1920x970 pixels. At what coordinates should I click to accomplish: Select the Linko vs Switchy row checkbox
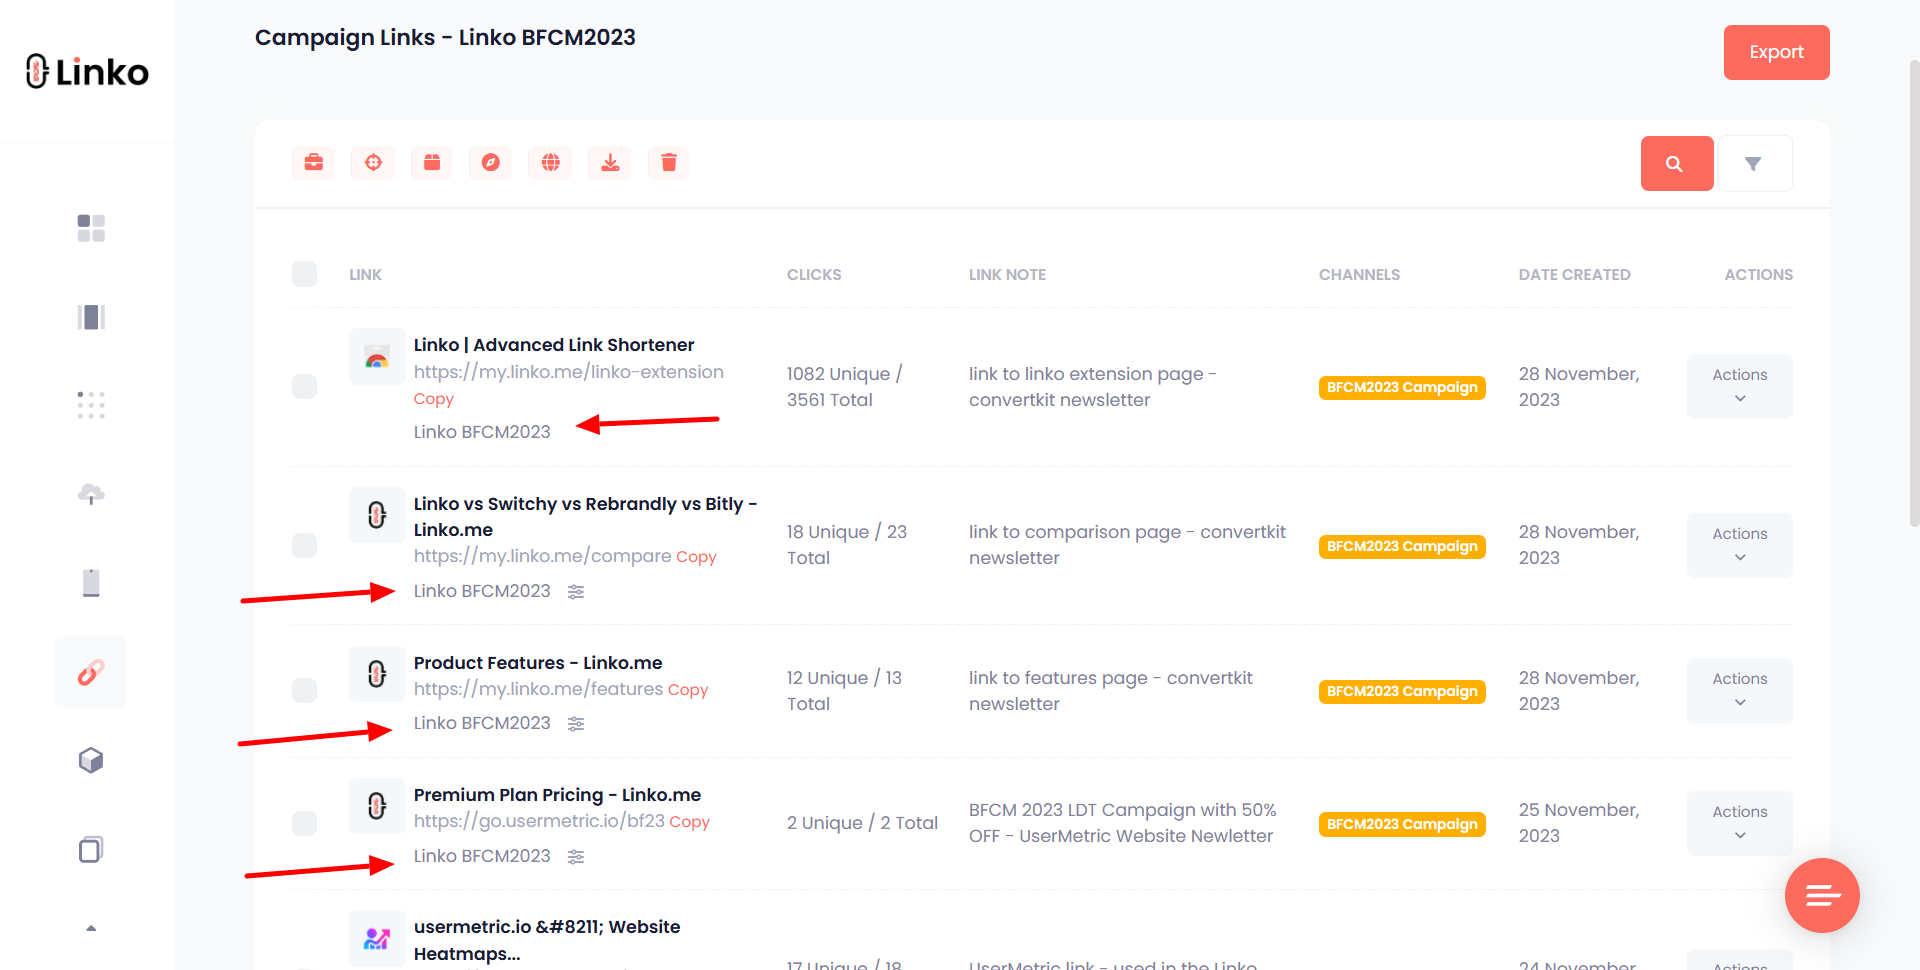point(304,545)
